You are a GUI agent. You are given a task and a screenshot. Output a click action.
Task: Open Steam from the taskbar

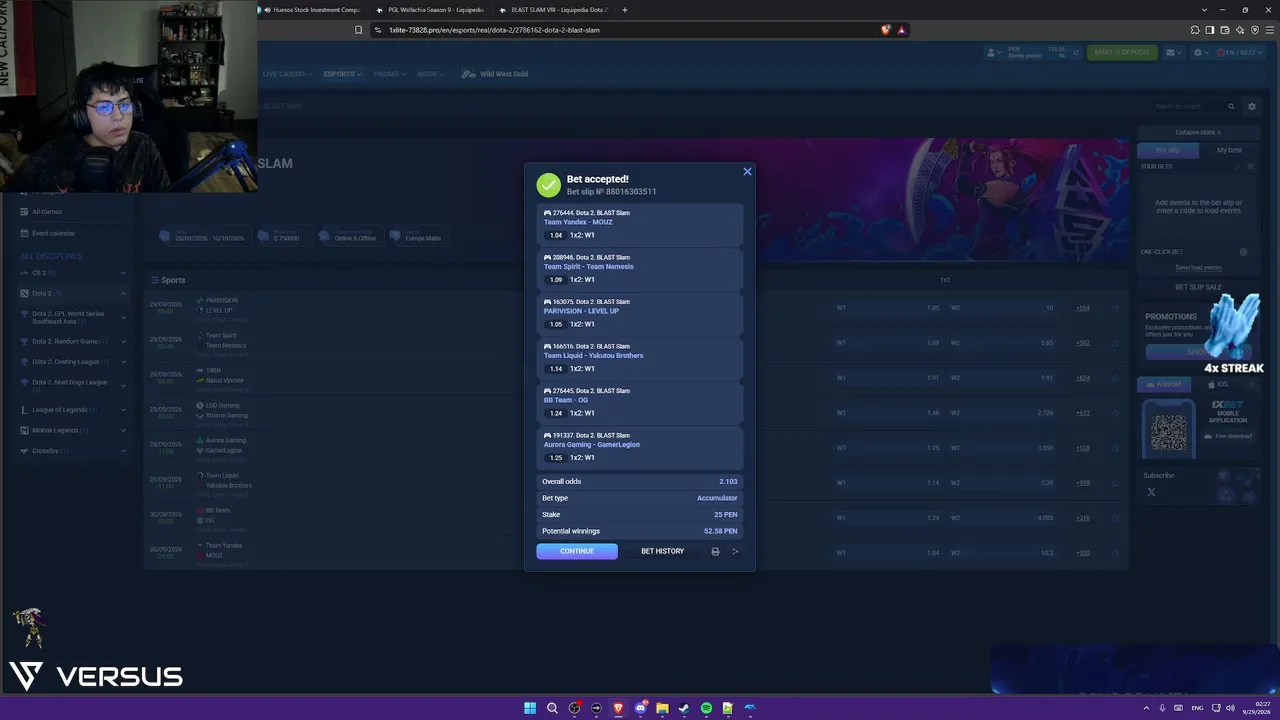pyautogui.click(x=684, y=708)
